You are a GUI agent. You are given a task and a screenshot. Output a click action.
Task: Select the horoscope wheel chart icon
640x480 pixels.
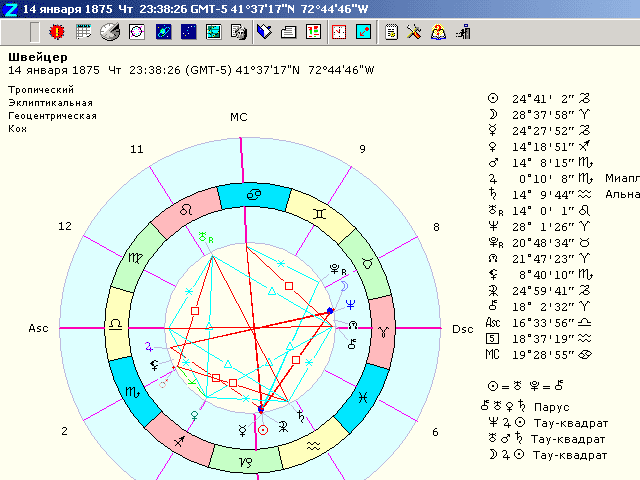(x=137, y=32)
